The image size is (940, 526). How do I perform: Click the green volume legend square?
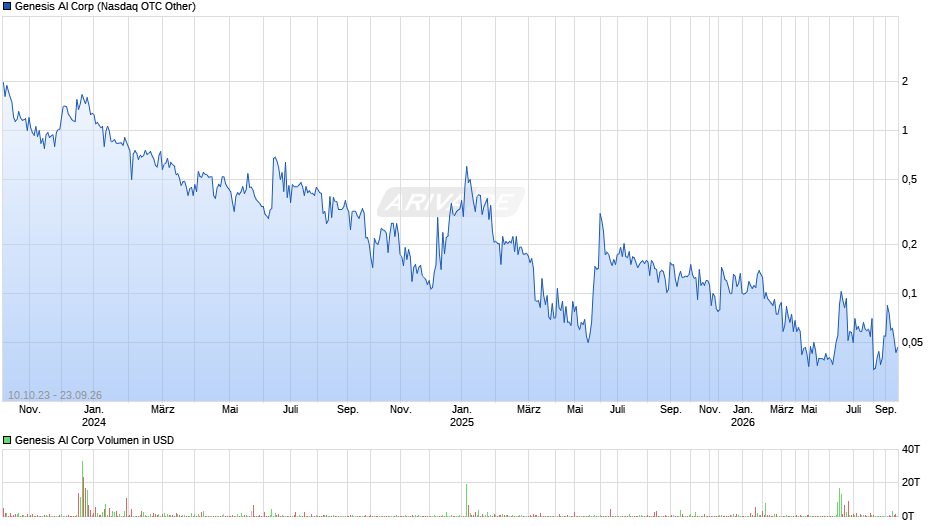[x=7, y=440]
